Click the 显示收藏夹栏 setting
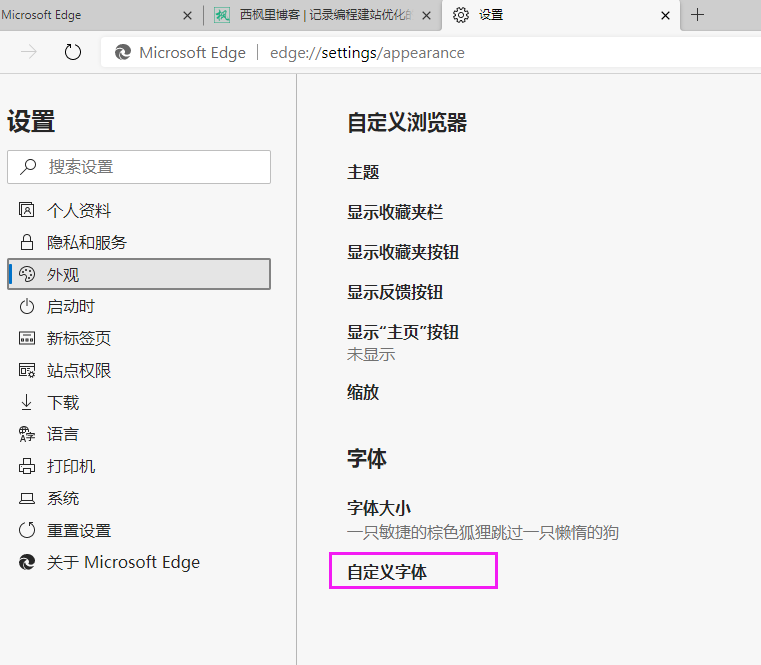Image resolution: width=761 pixels, height=665 pixels. (x=395, y=212)
